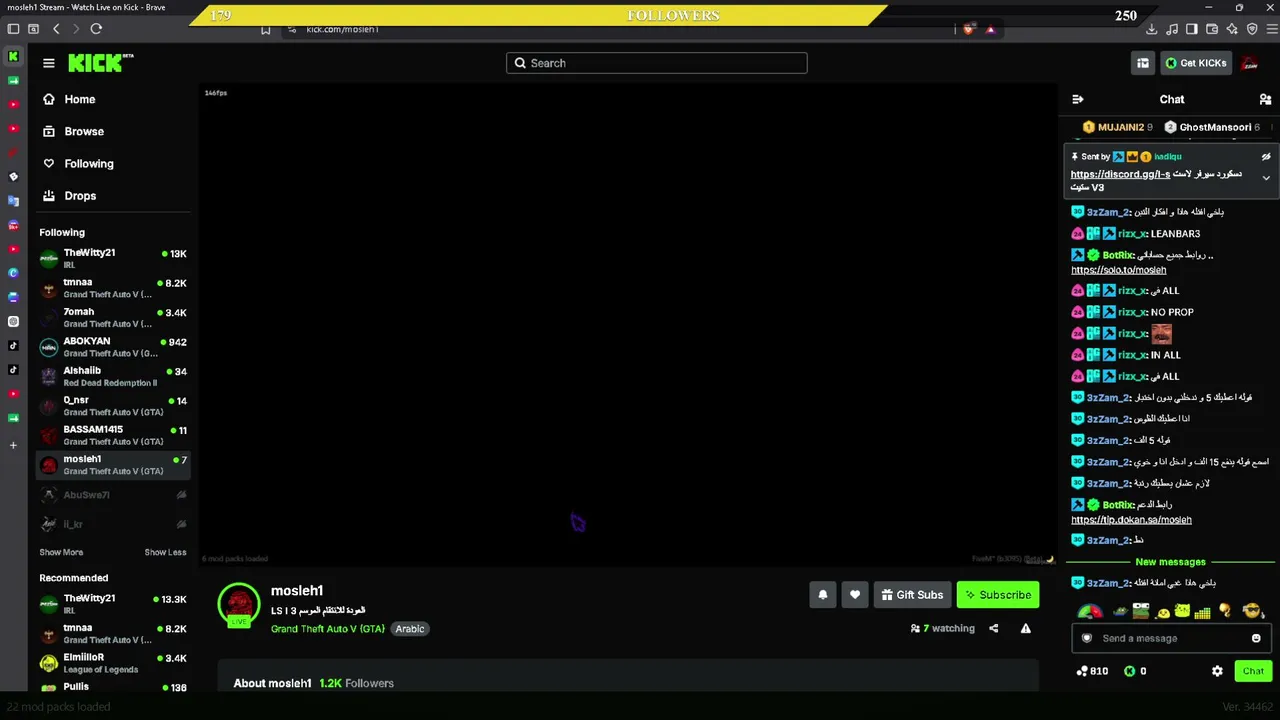Hide the pinned chat message

click(1266, 157)
